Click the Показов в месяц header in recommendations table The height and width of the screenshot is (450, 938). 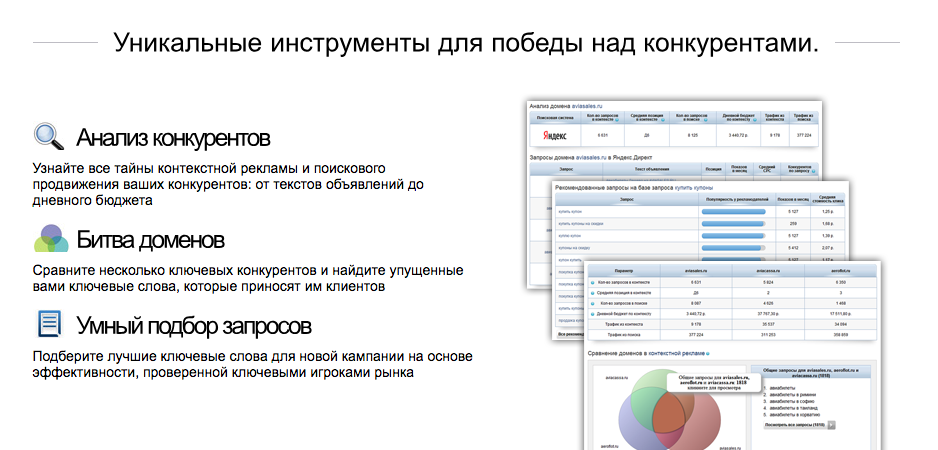(x=792, y=198)
